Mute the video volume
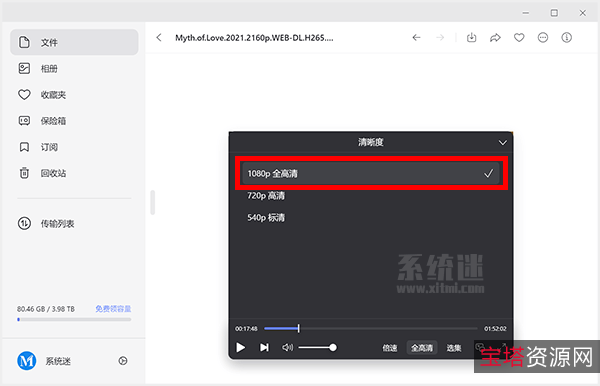 point(287,347)
